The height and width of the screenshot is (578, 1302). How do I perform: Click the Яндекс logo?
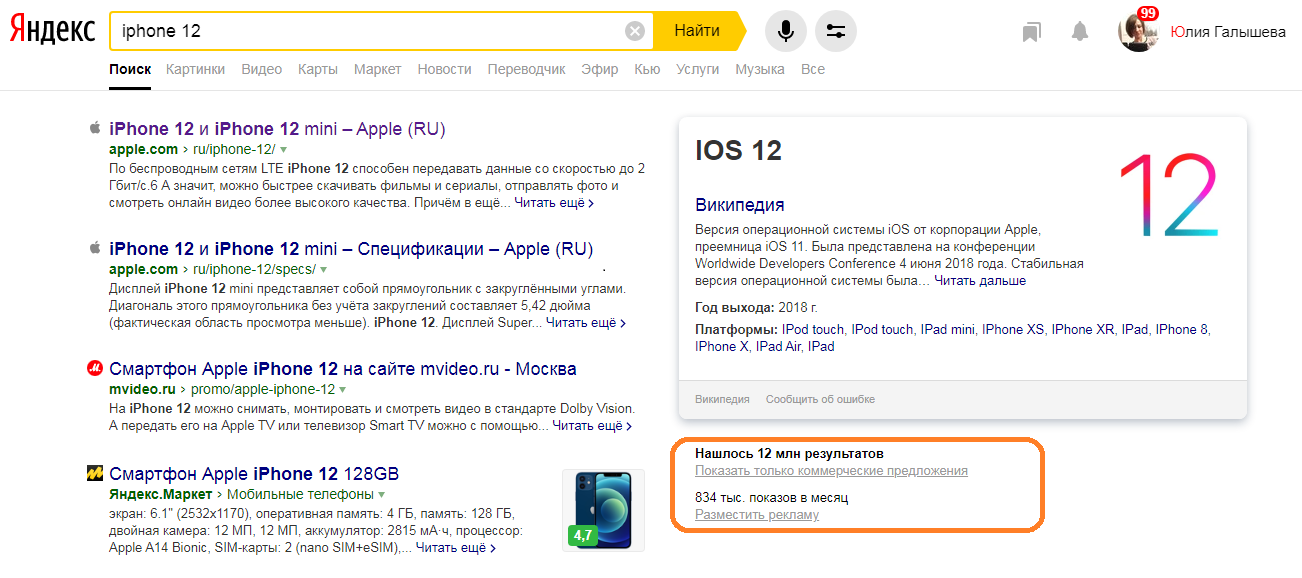point(53,31)
